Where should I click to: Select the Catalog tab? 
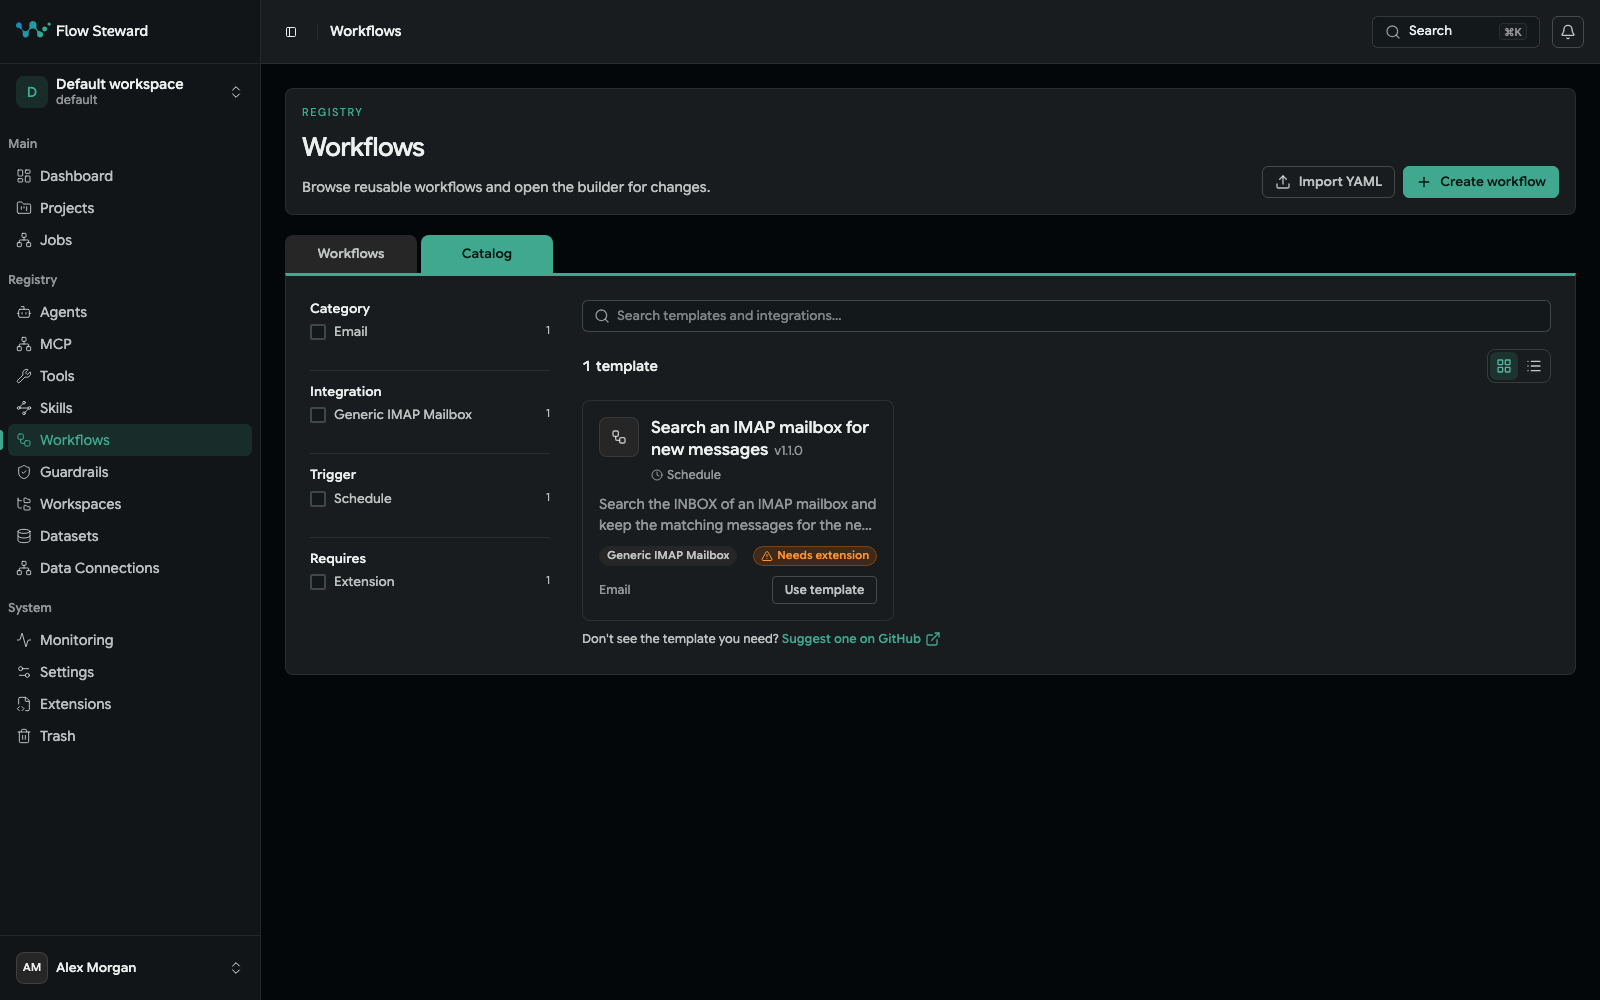(x=487, y=254)
